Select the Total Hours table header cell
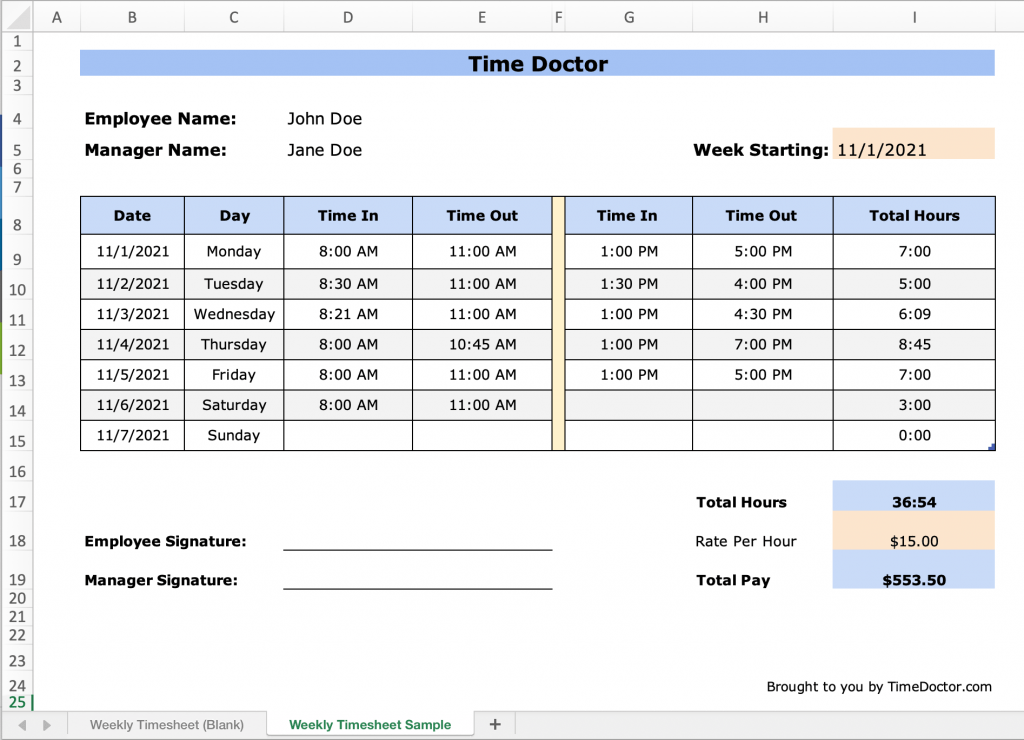This screenshot has width=1024, height=740. point(914,216)
